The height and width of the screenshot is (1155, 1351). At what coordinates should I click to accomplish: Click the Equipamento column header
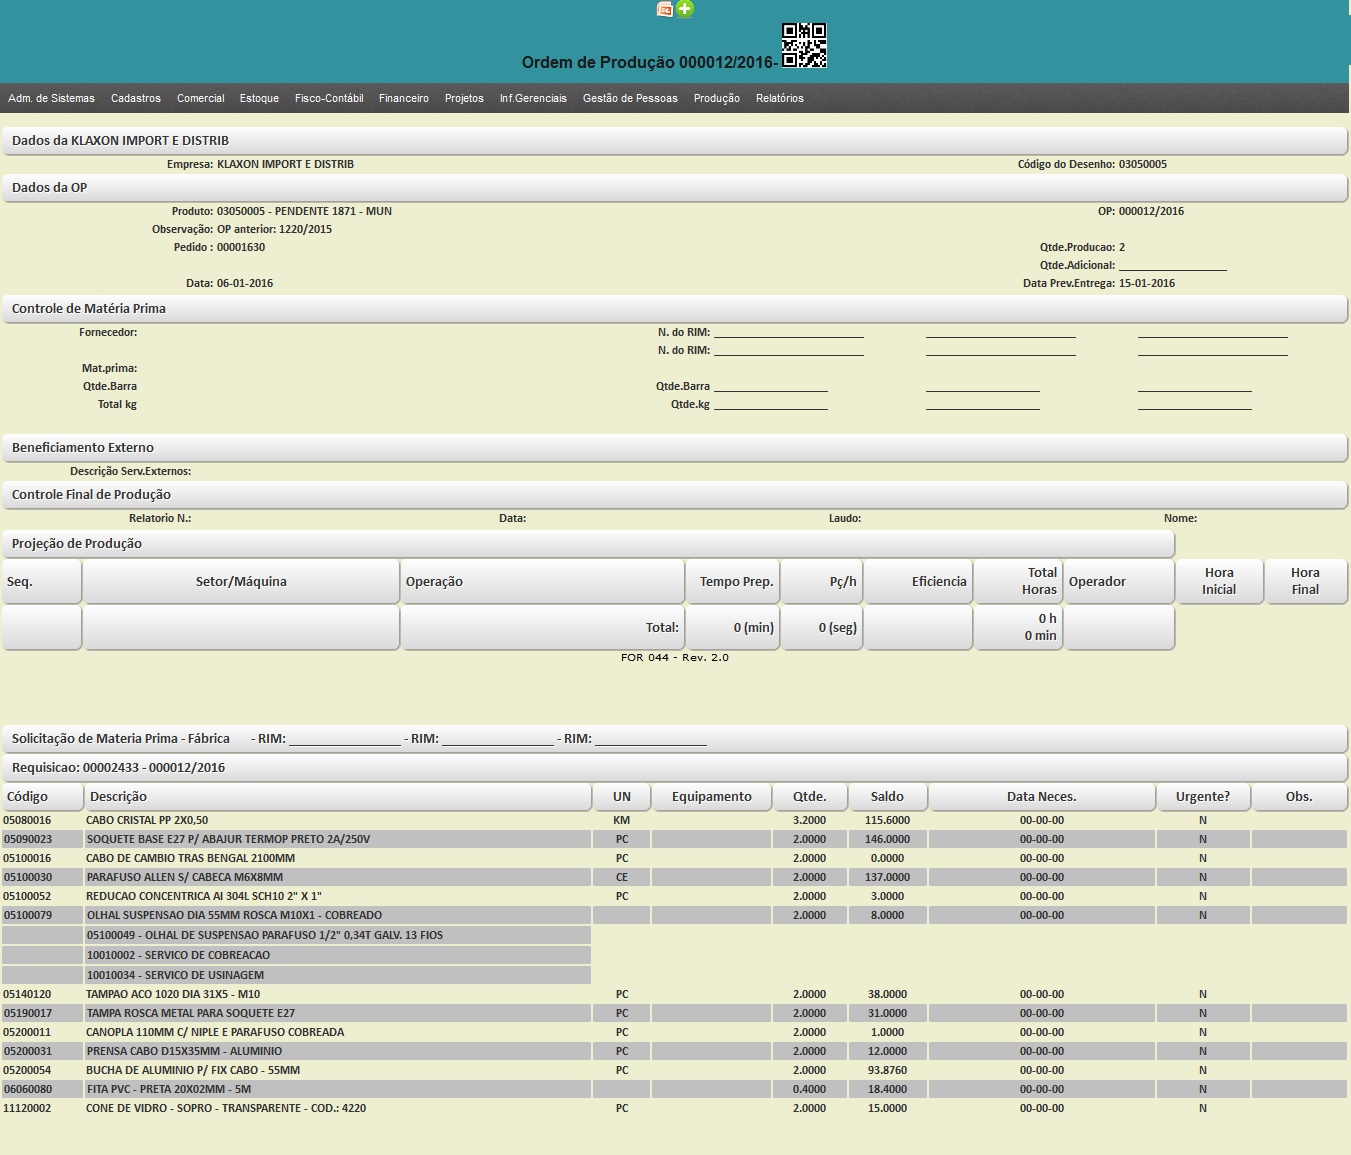point(712,797)
